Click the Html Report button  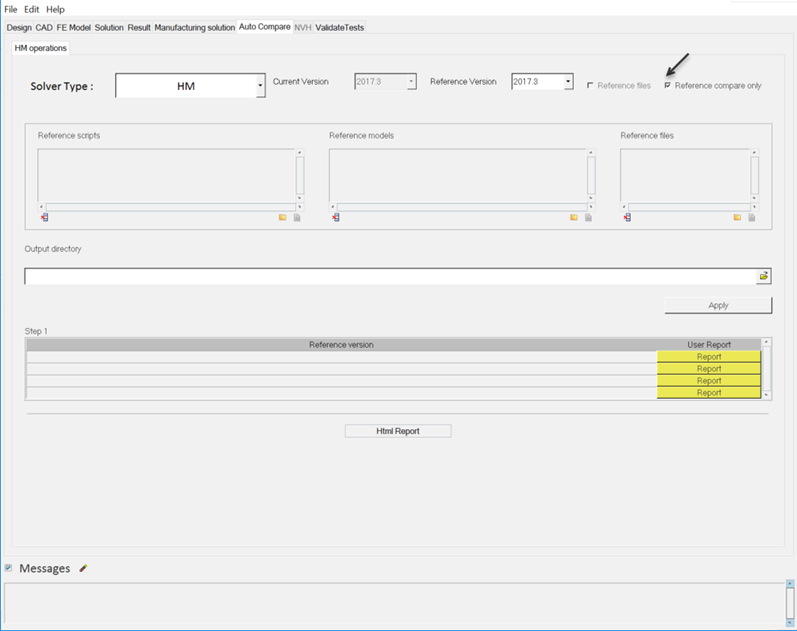coord(397,431)
